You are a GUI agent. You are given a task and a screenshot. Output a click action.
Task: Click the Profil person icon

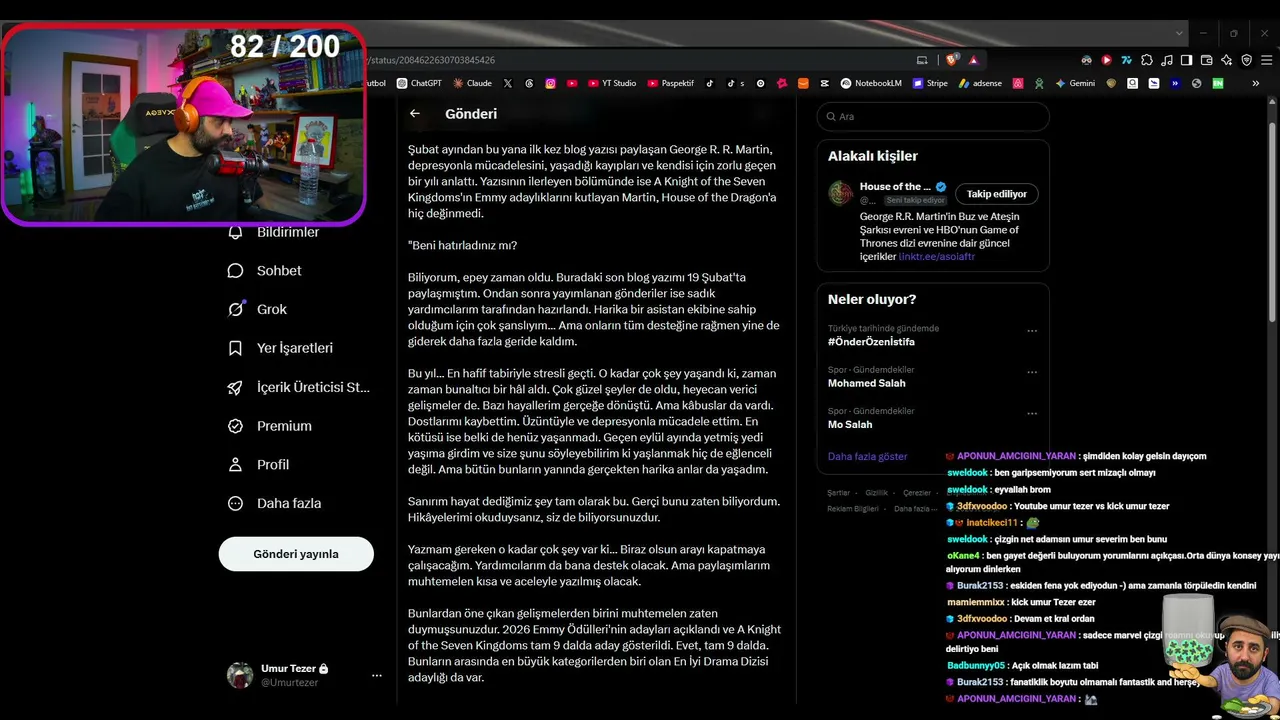236,465
